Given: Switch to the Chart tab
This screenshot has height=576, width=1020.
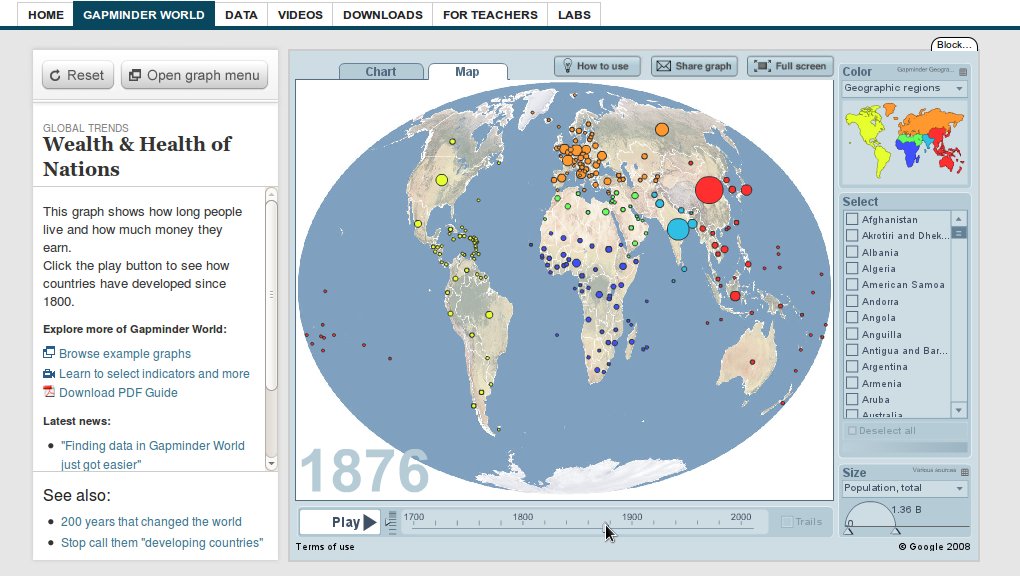Looking at the screenshot, I should (x=381, y=72).
